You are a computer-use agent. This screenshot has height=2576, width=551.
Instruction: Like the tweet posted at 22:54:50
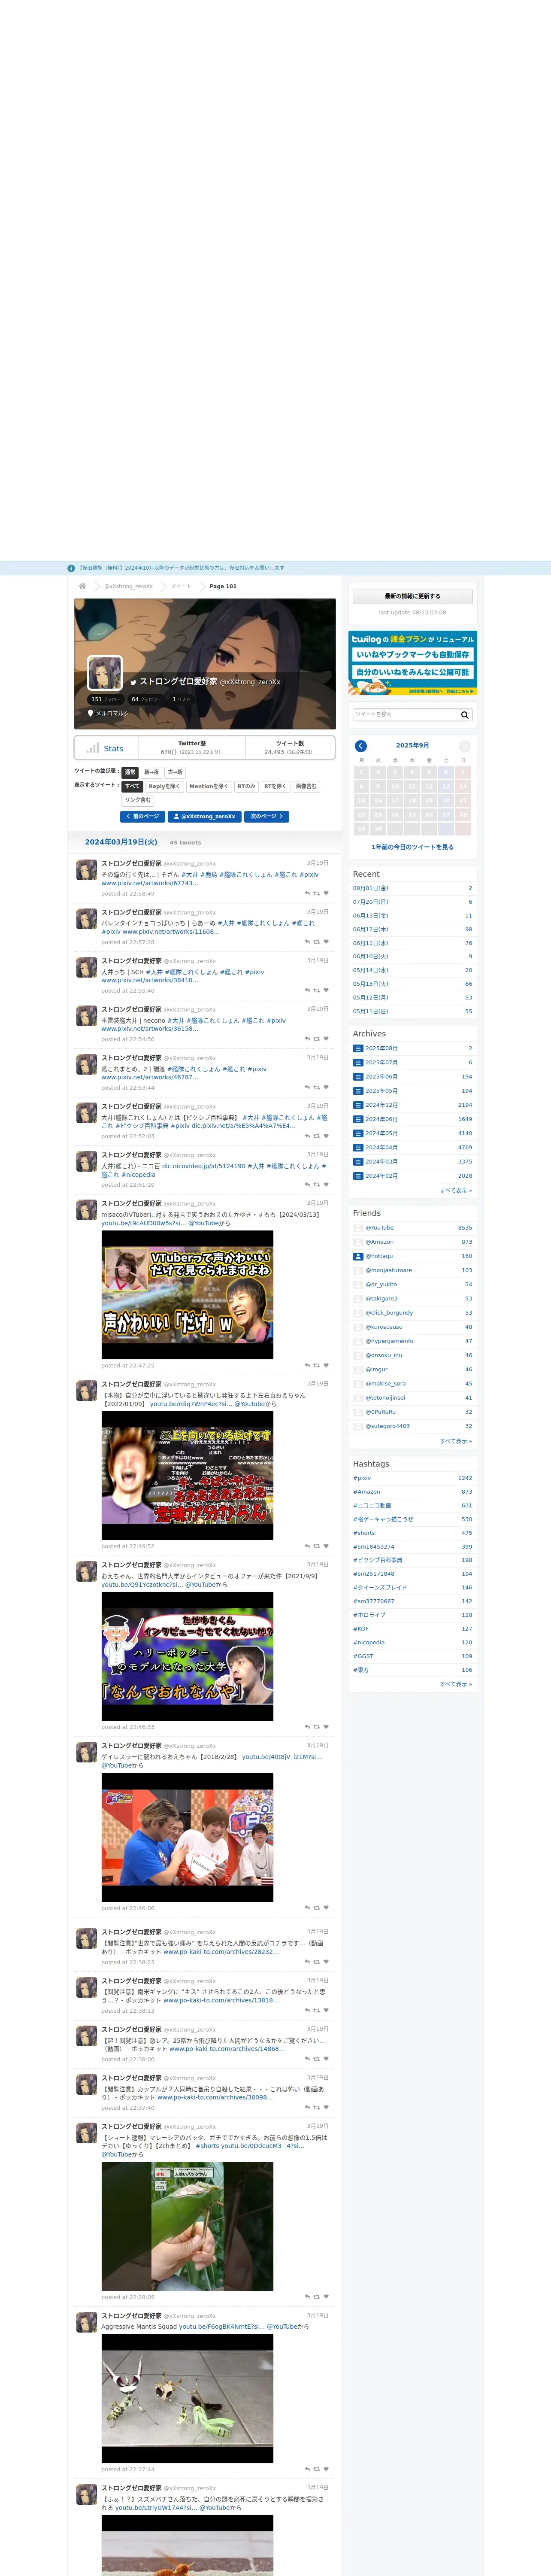pyautogui.click(x=326, y=1039)
